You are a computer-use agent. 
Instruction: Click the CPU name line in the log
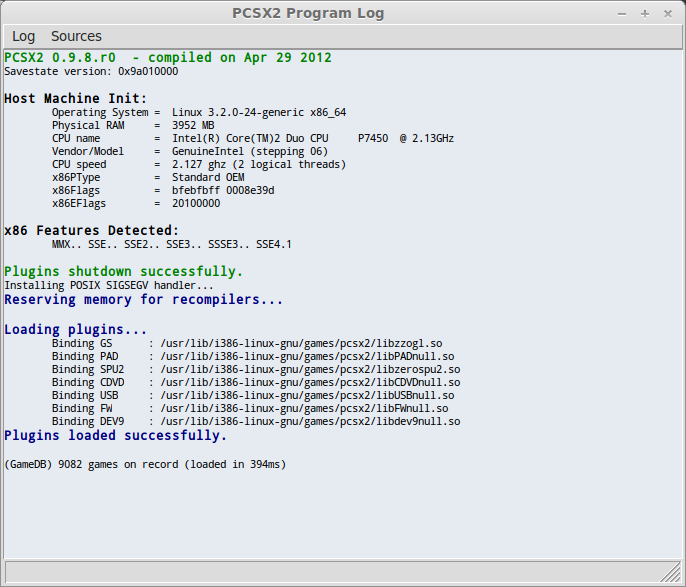tap(252, 138)
